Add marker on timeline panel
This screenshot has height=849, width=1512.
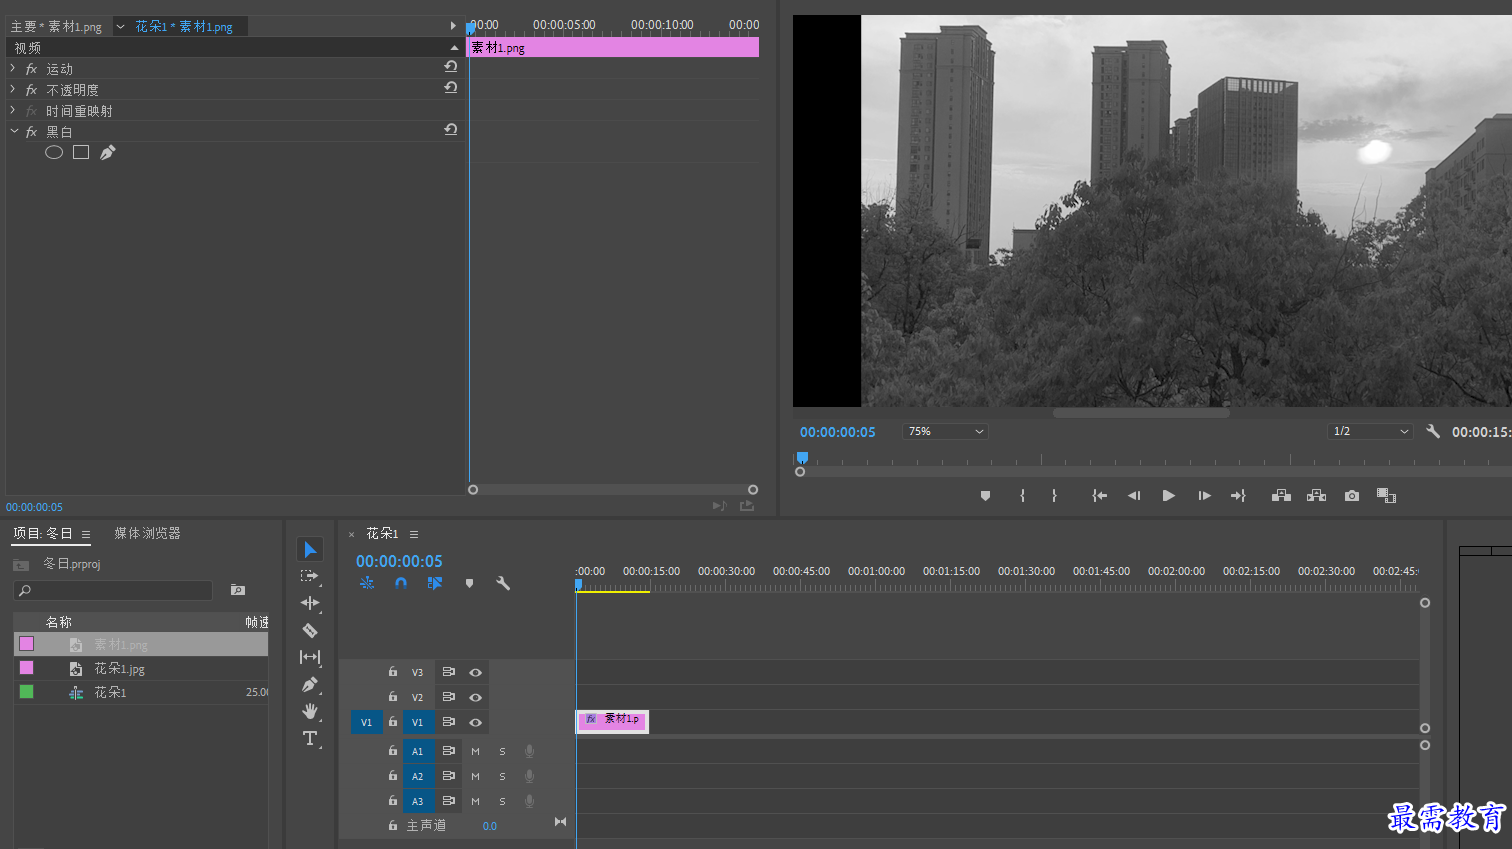coord(469,583)
